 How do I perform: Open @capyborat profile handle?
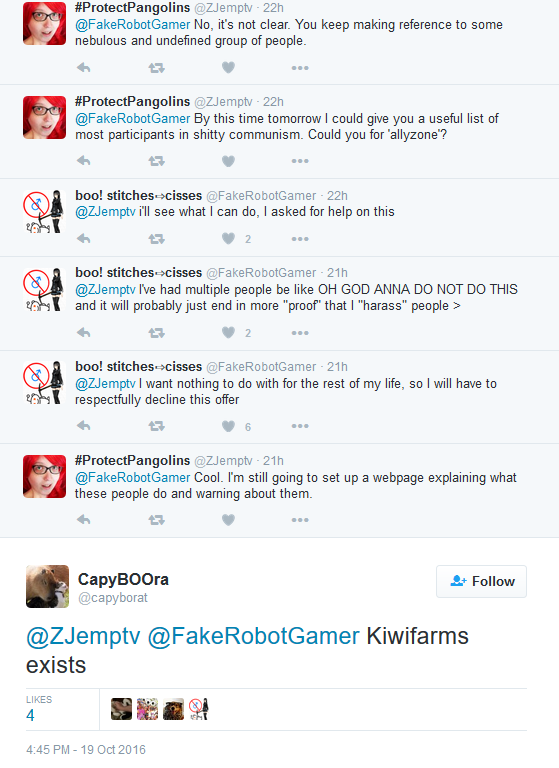113,598
